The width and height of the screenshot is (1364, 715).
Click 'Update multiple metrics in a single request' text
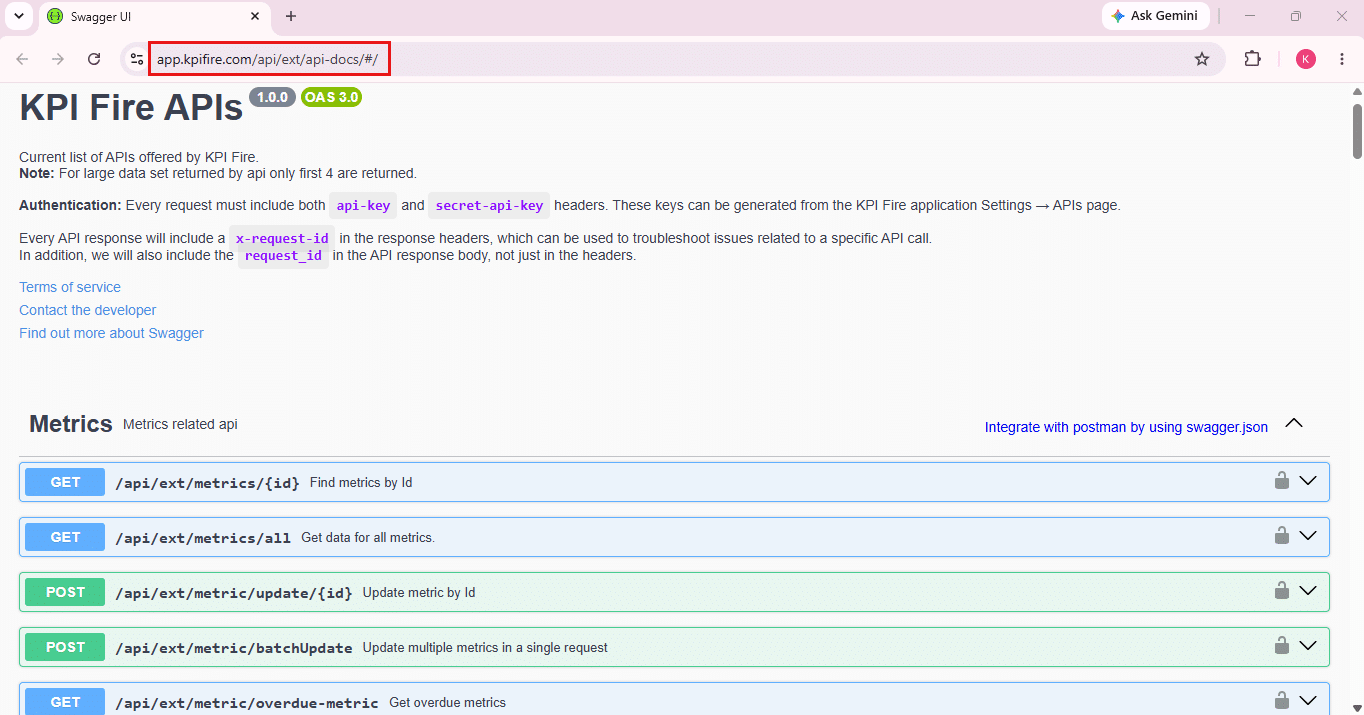(x=485, y=647)
